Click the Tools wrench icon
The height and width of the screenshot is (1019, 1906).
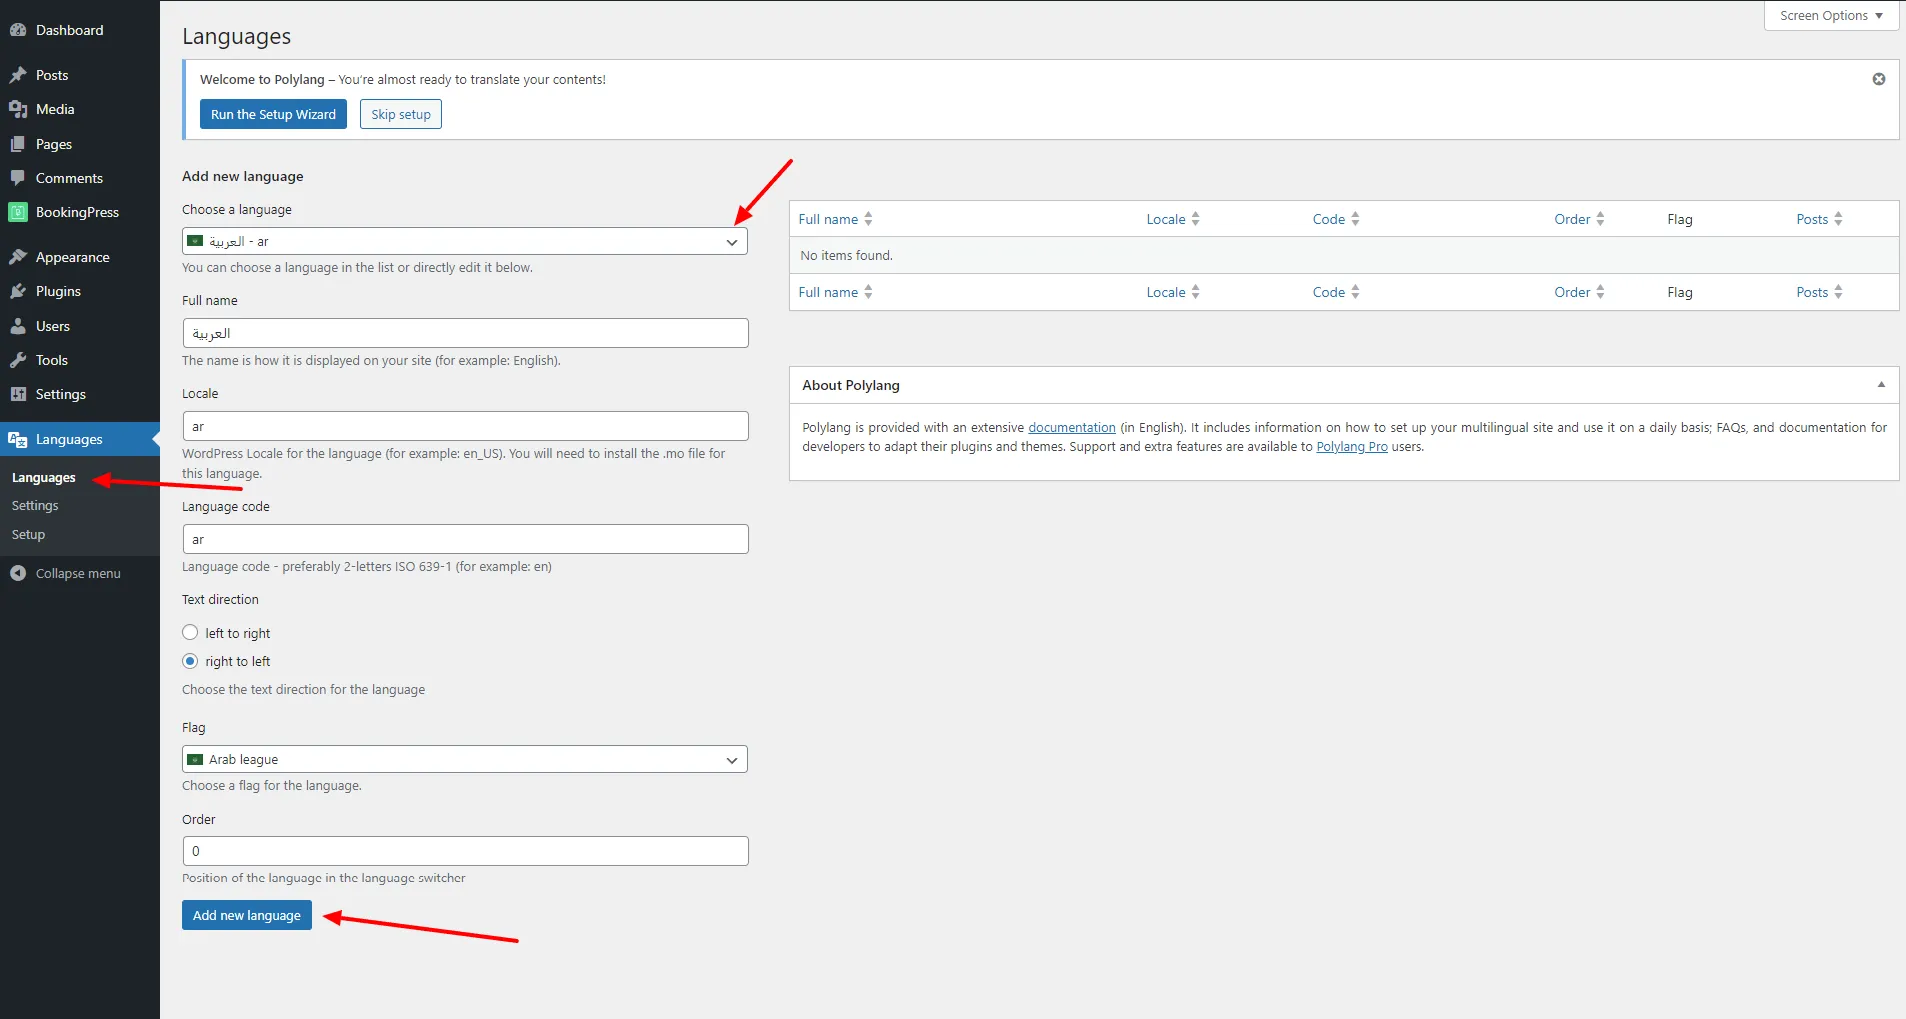pyautogui.click(x=18, y=360)
